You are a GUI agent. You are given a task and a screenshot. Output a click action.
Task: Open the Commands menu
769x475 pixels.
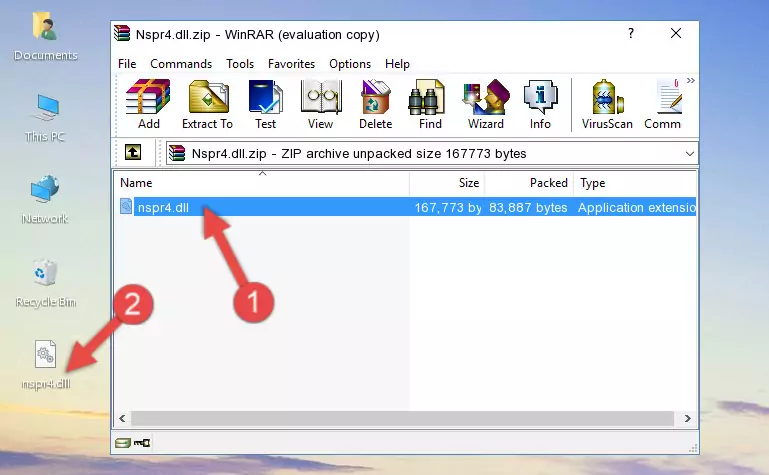[181, 64]
